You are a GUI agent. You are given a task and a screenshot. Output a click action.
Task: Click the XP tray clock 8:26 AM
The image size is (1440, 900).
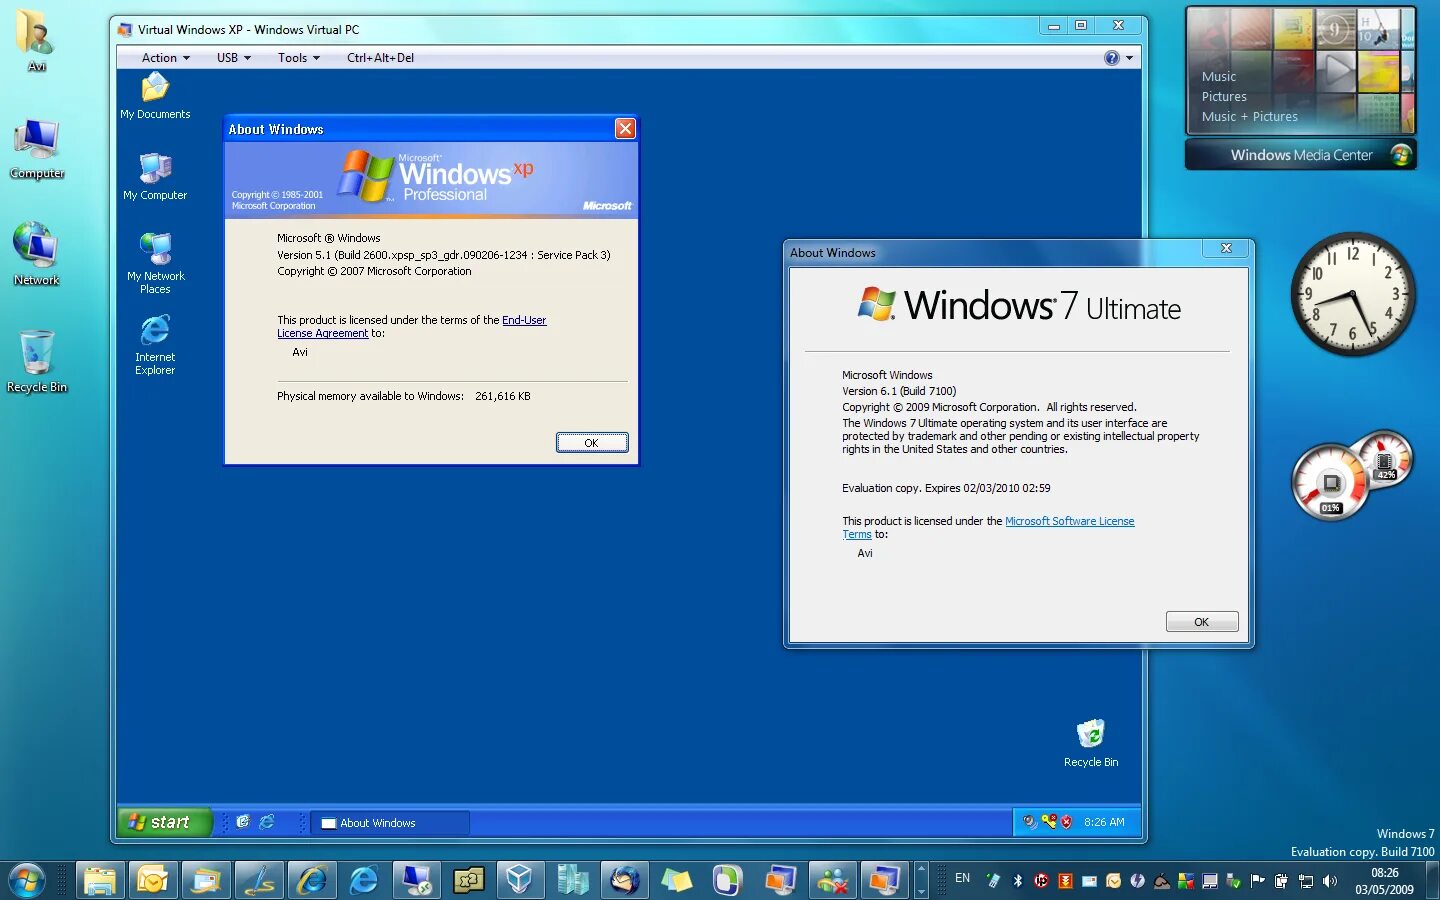[1104, 822]
